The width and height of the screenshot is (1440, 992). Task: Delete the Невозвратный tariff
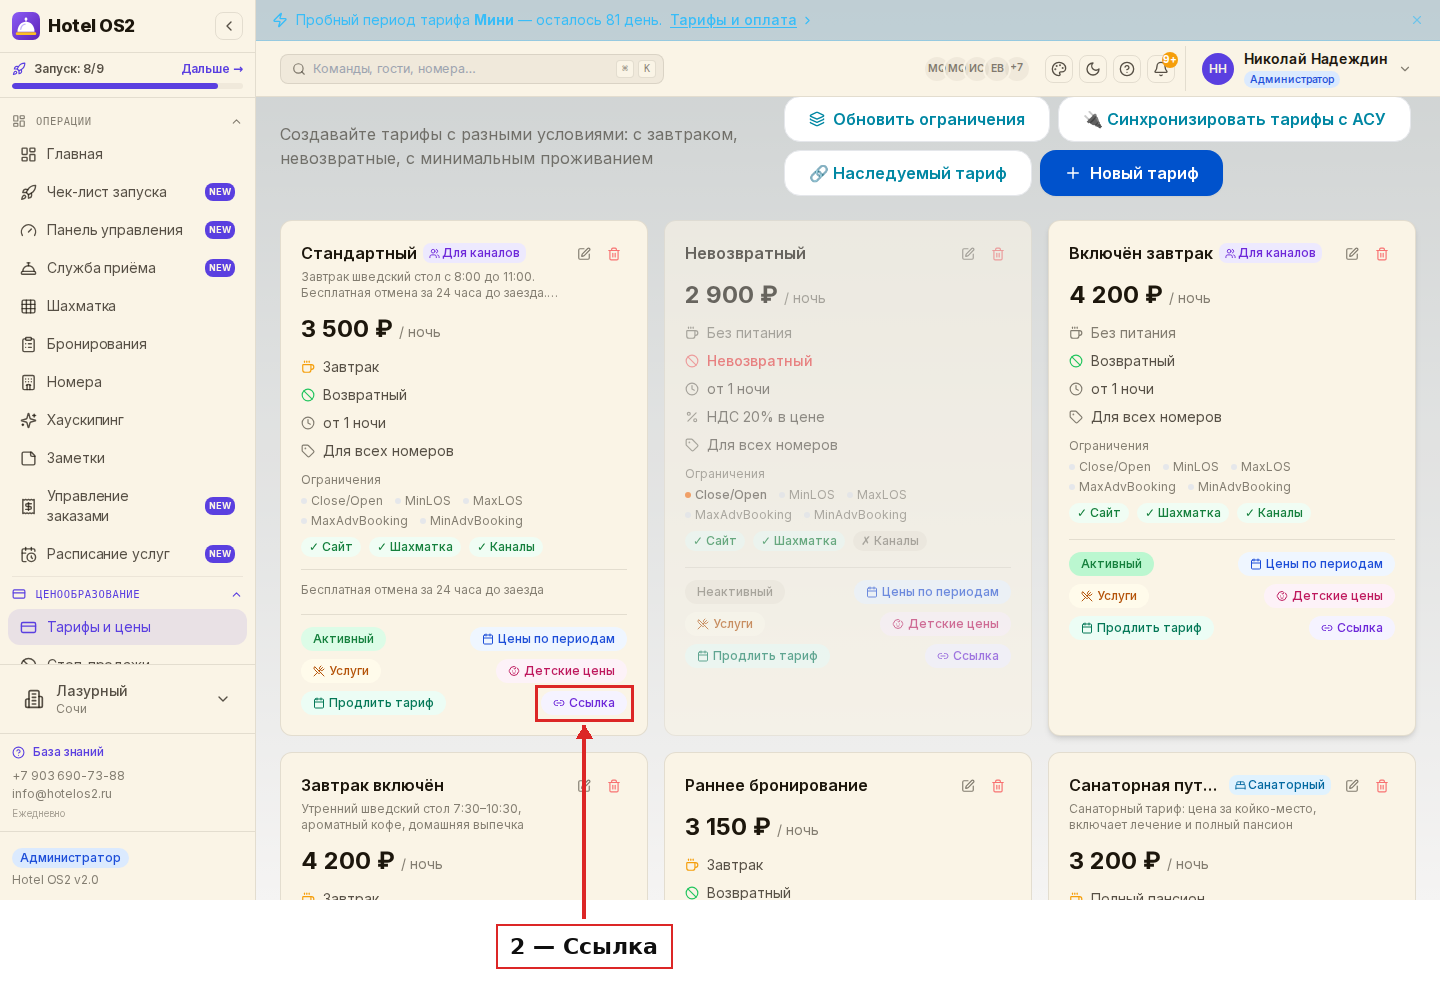[998, 254]
